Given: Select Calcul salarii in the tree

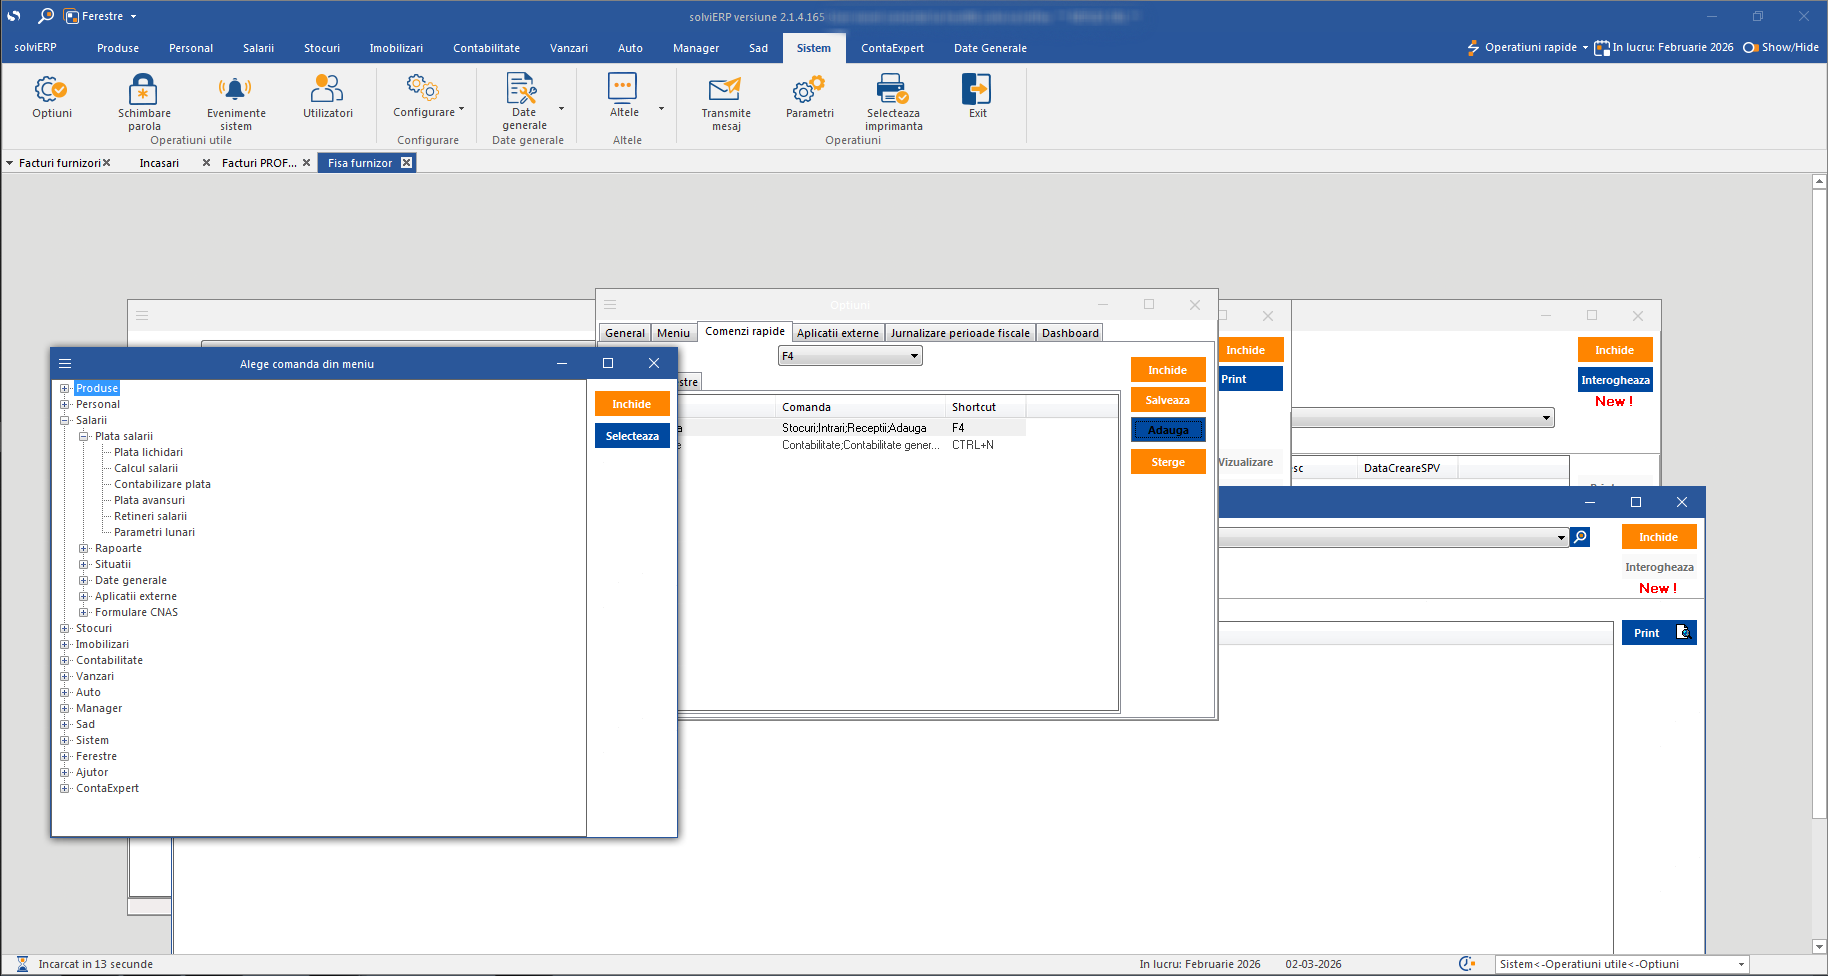Looking at the screenshot, I should point(146,468).
